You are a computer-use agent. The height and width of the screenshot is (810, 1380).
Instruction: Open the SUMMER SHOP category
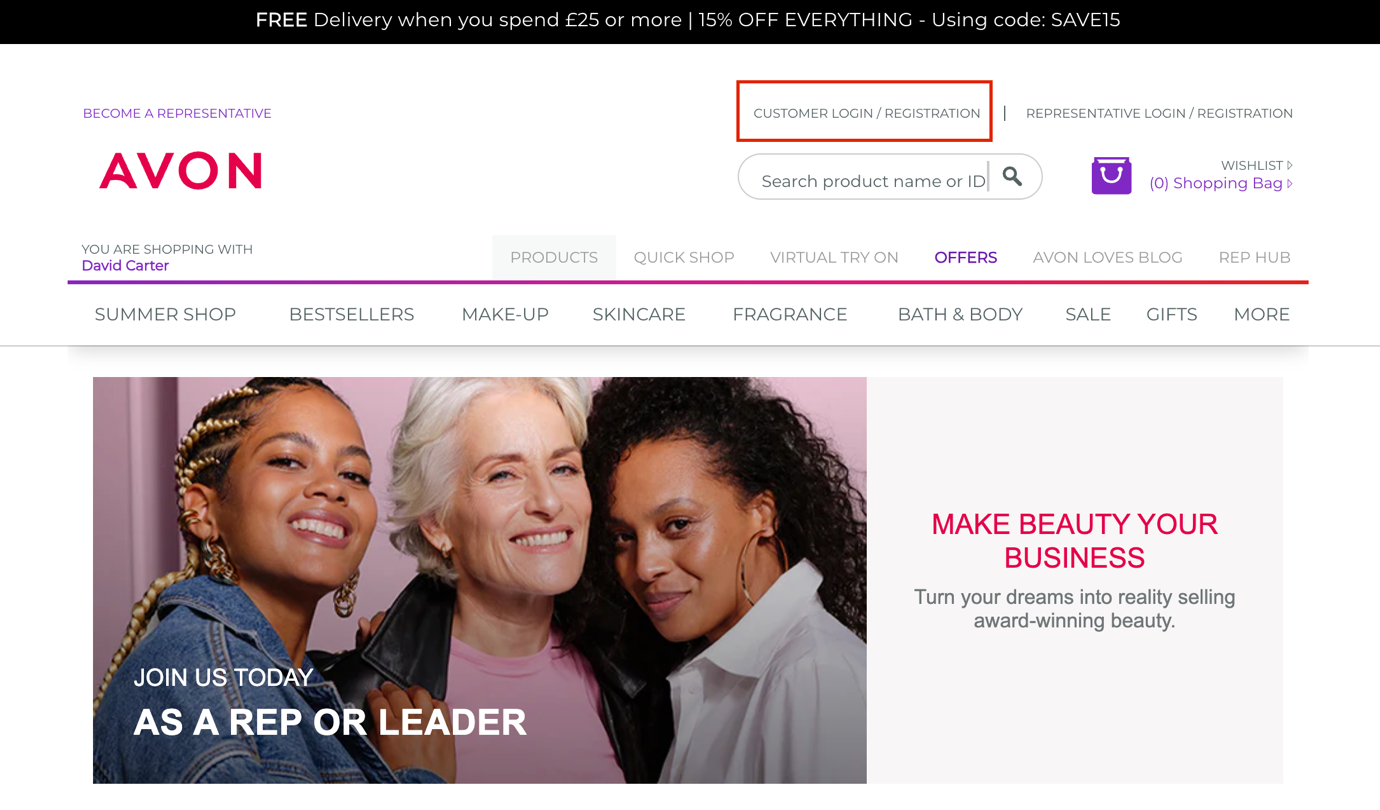pos(165,314)
